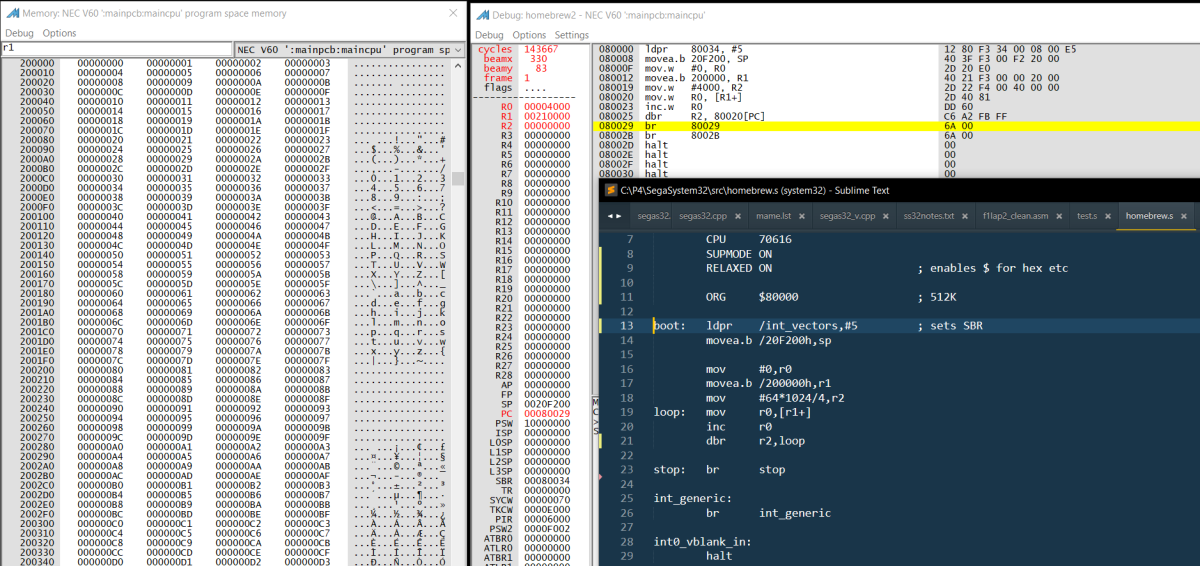The height and width of the screenshot is (566, 1200).
Task: Click the left tab scroll arrow in Sublime
Action: click(609, 216)
